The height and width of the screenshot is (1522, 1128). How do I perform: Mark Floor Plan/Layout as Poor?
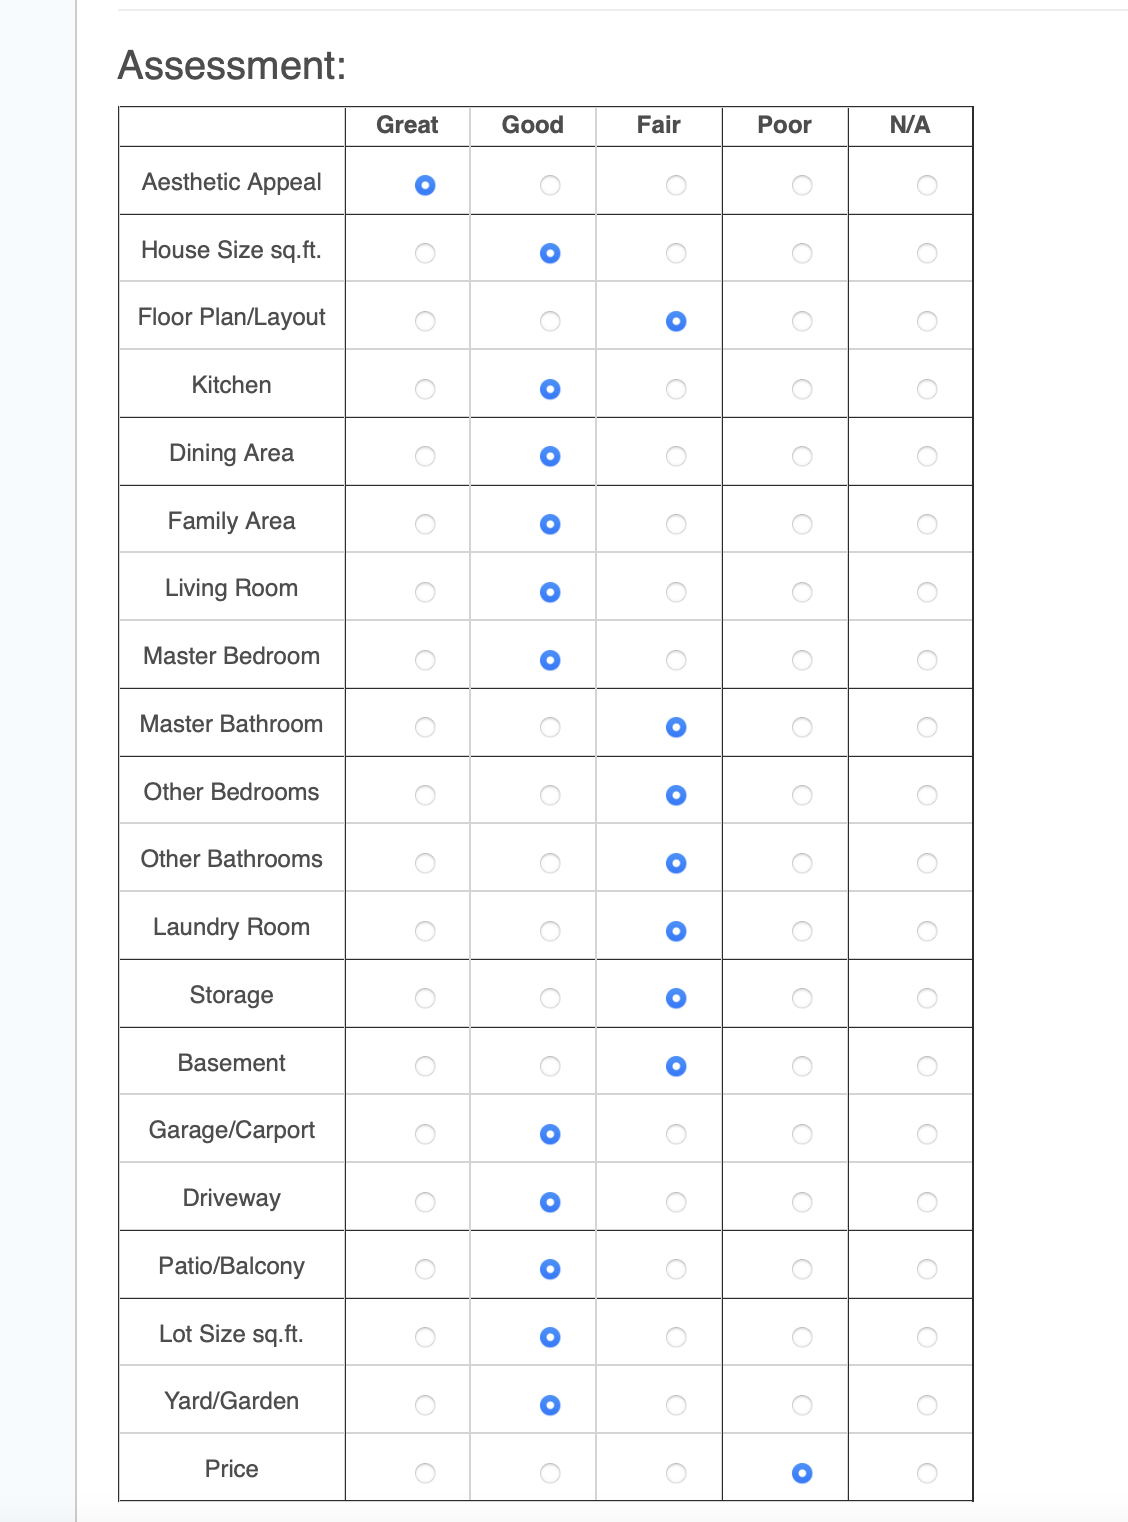[802, 321]
